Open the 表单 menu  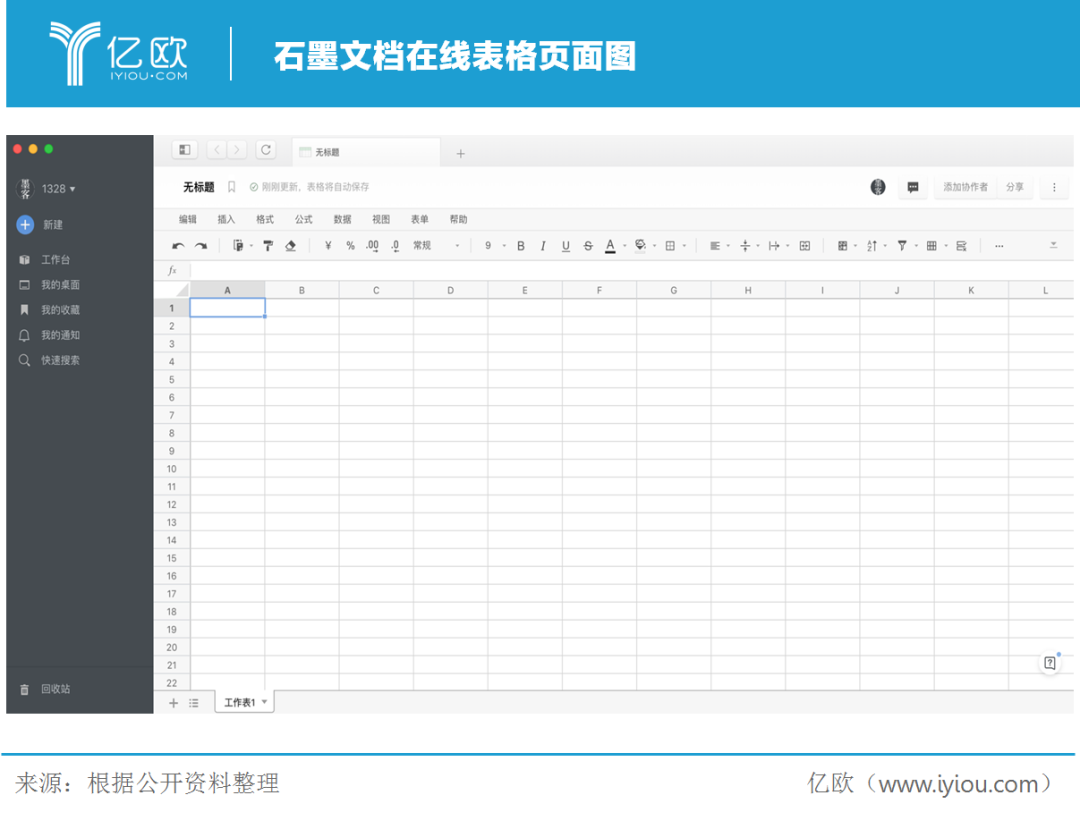point(419,219)
